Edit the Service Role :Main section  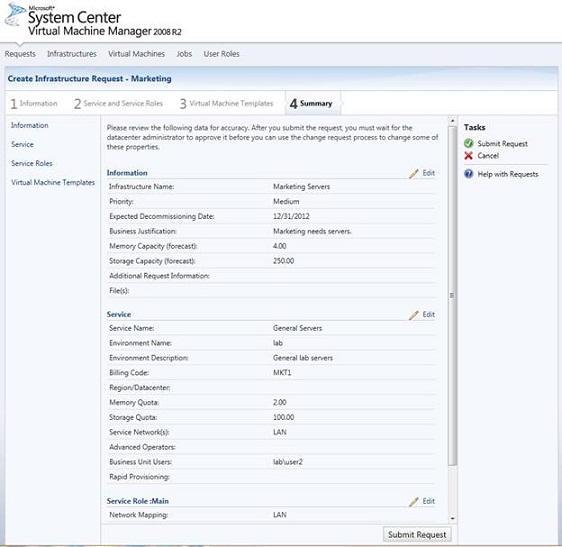tap(429, 501)
